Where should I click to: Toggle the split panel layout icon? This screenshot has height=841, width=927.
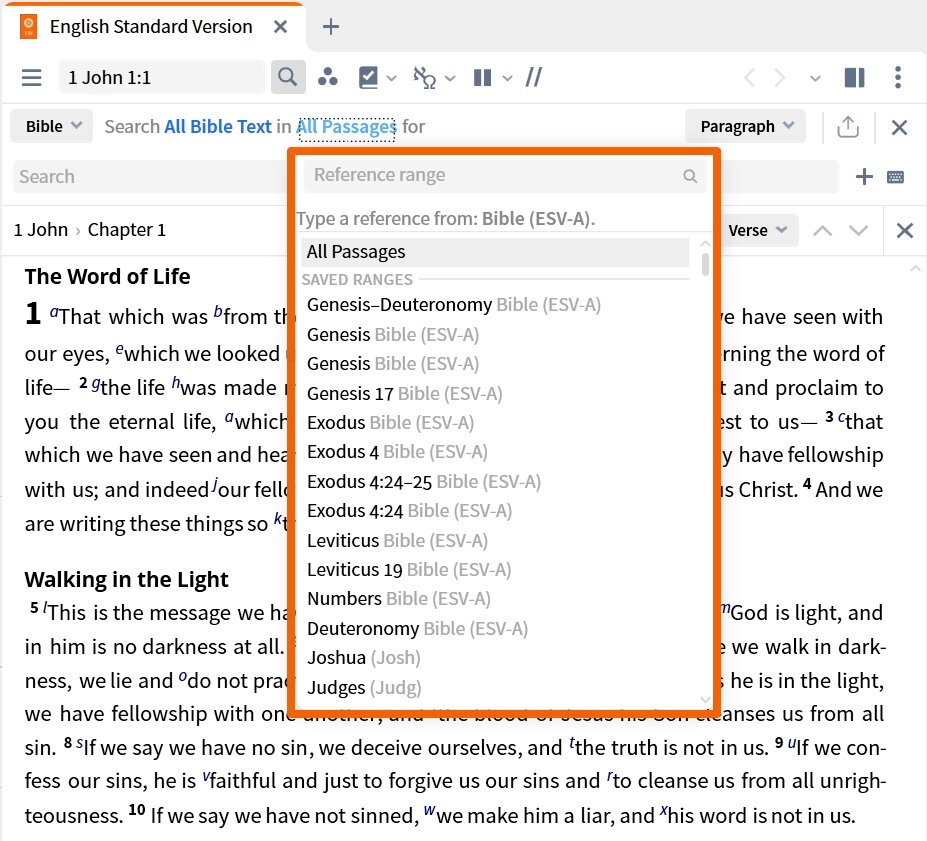pyautogui.click(x=854, y=77)
